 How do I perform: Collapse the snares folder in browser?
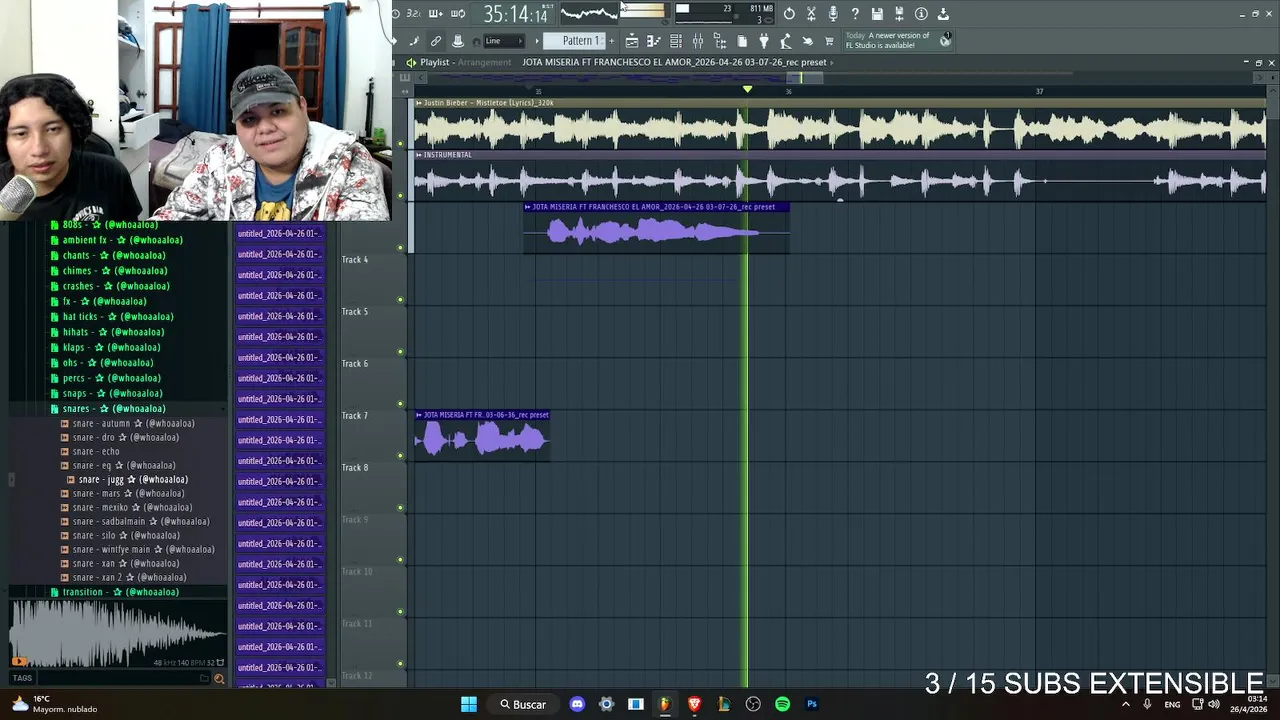115,408
